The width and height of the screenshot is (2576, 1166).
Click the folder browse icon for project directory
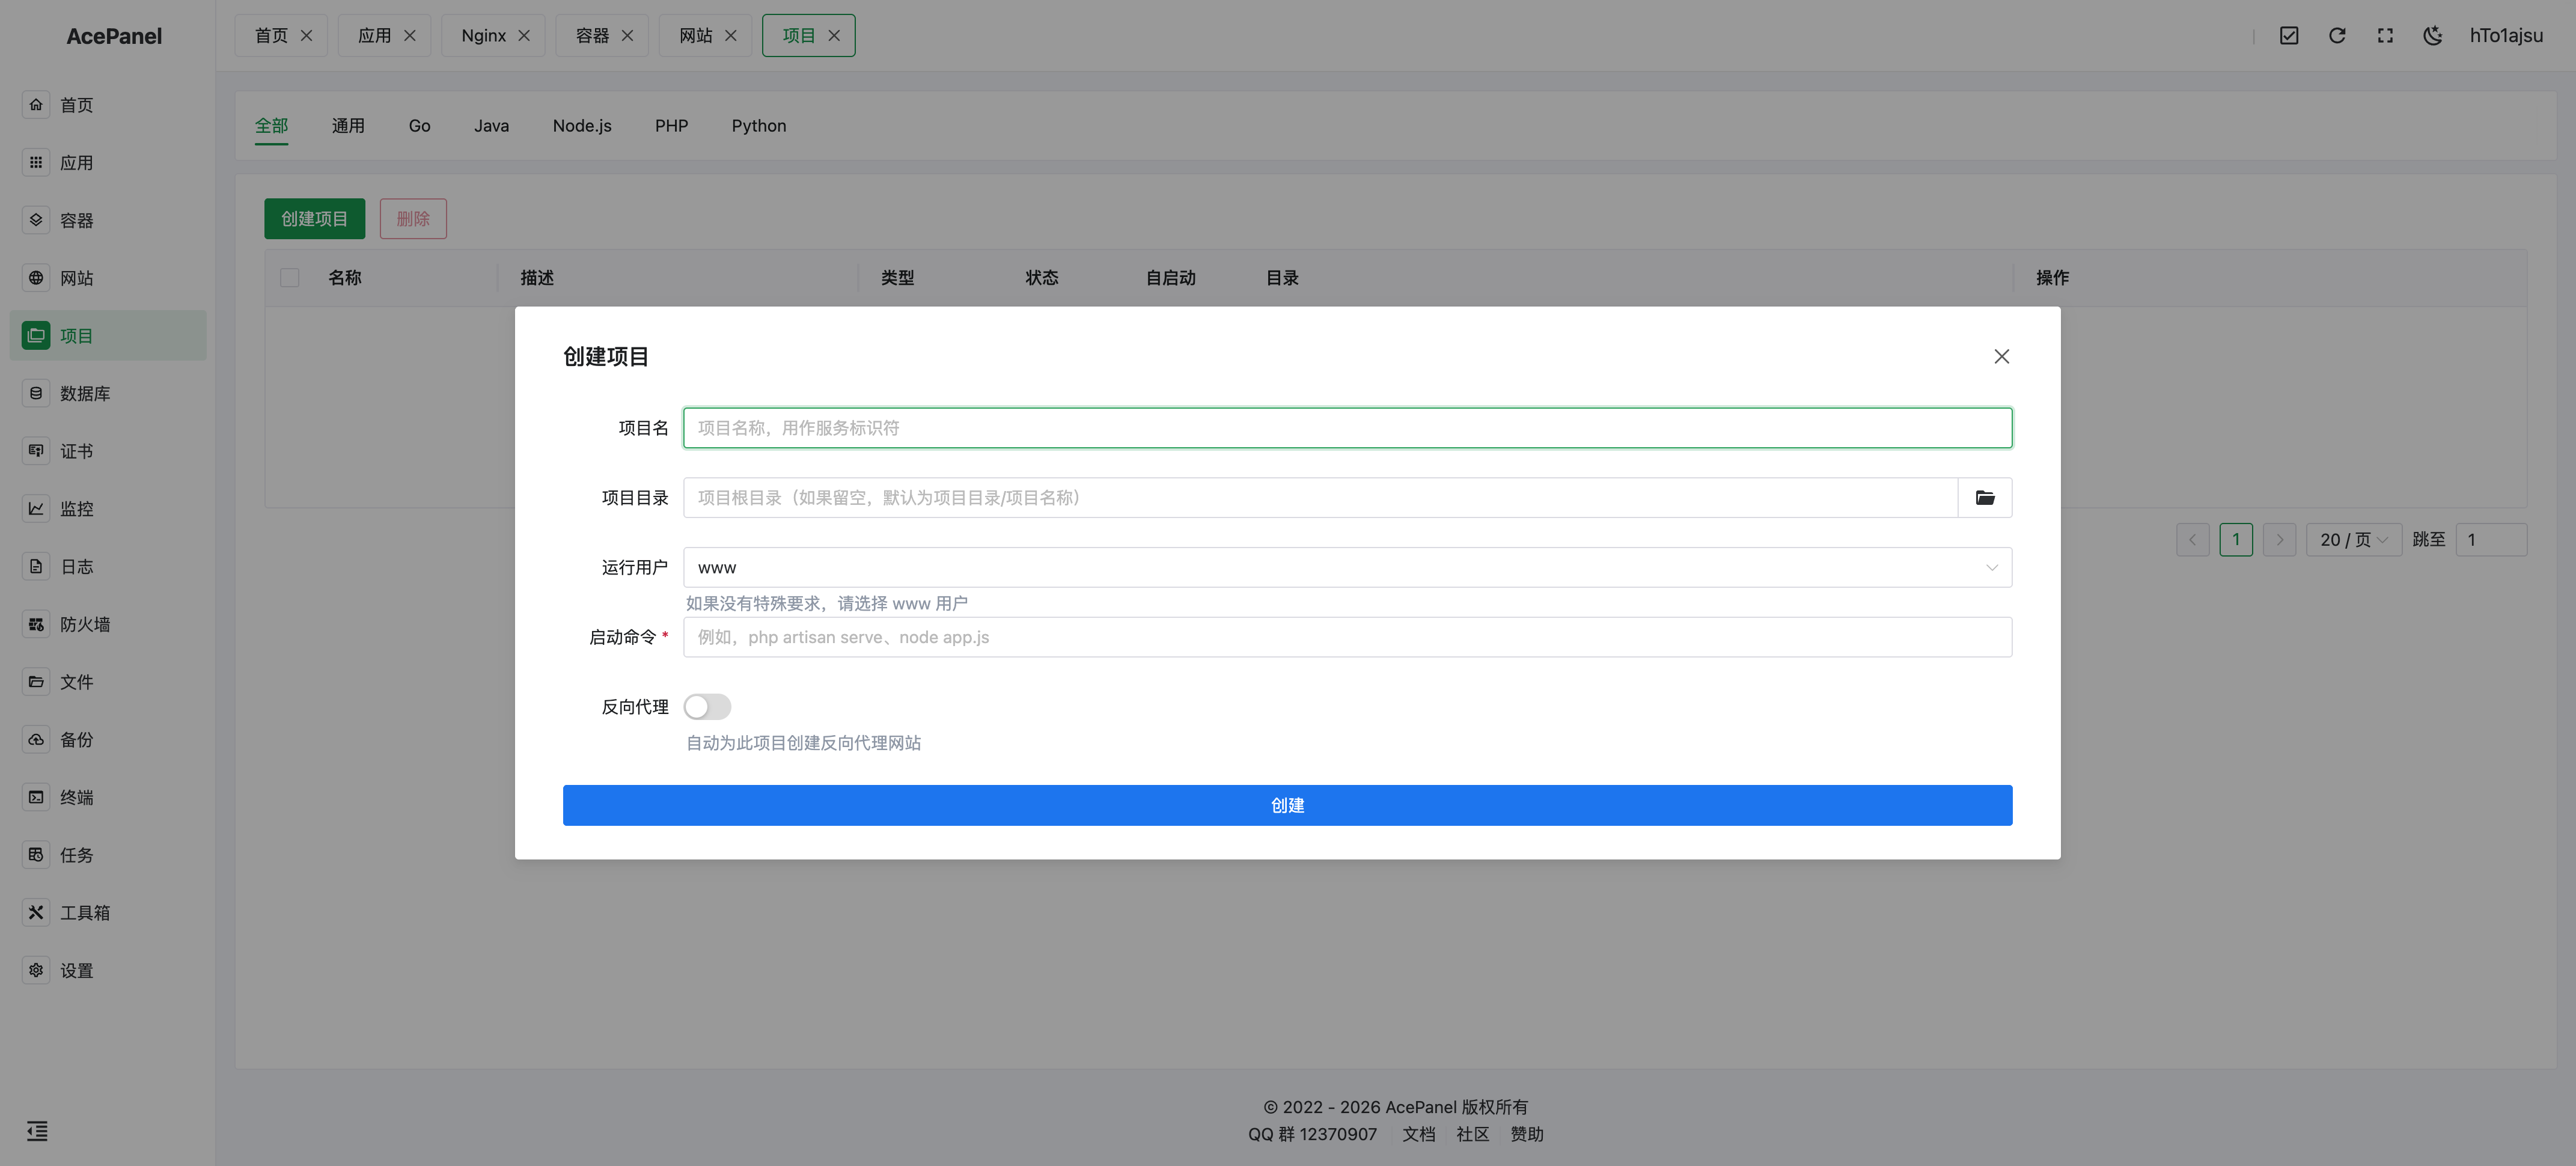click(1984, 498)
